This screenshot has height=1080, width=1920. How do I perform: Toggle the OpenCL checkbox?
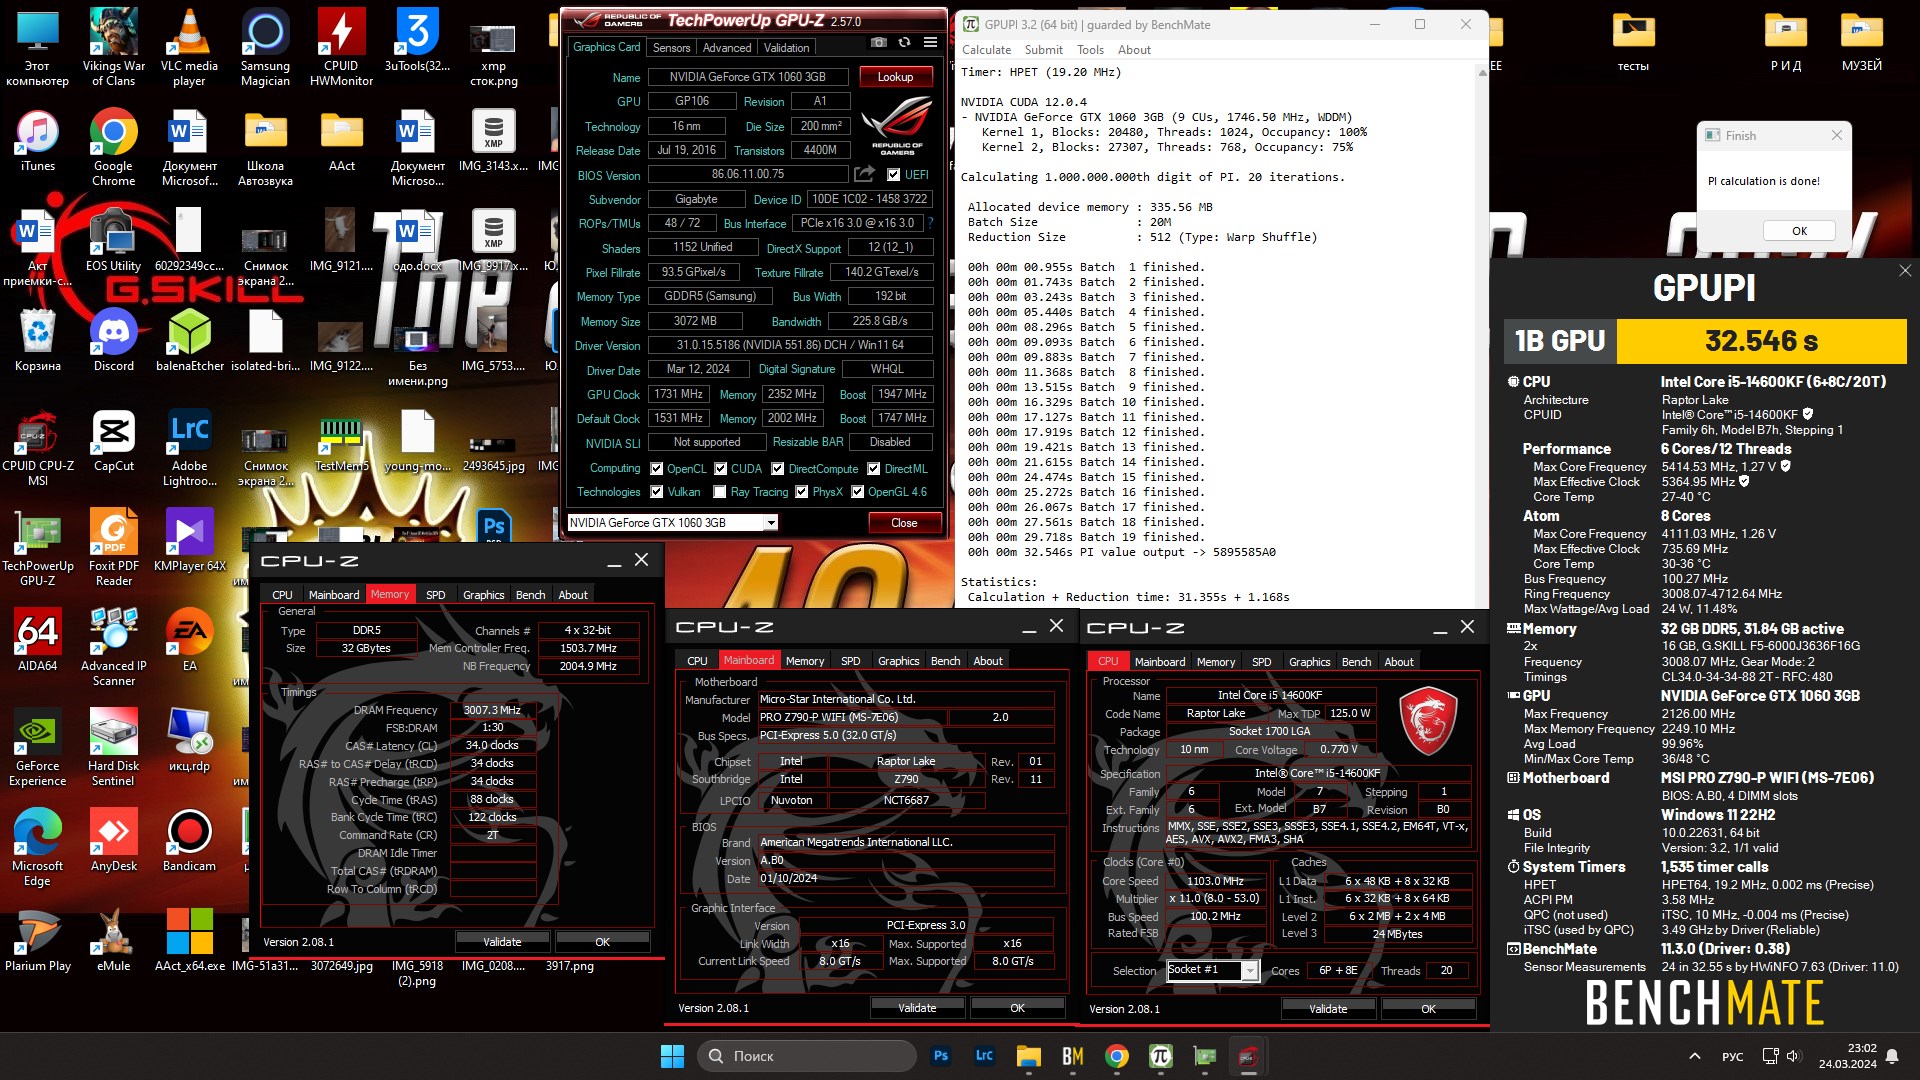tap(657, 468)
